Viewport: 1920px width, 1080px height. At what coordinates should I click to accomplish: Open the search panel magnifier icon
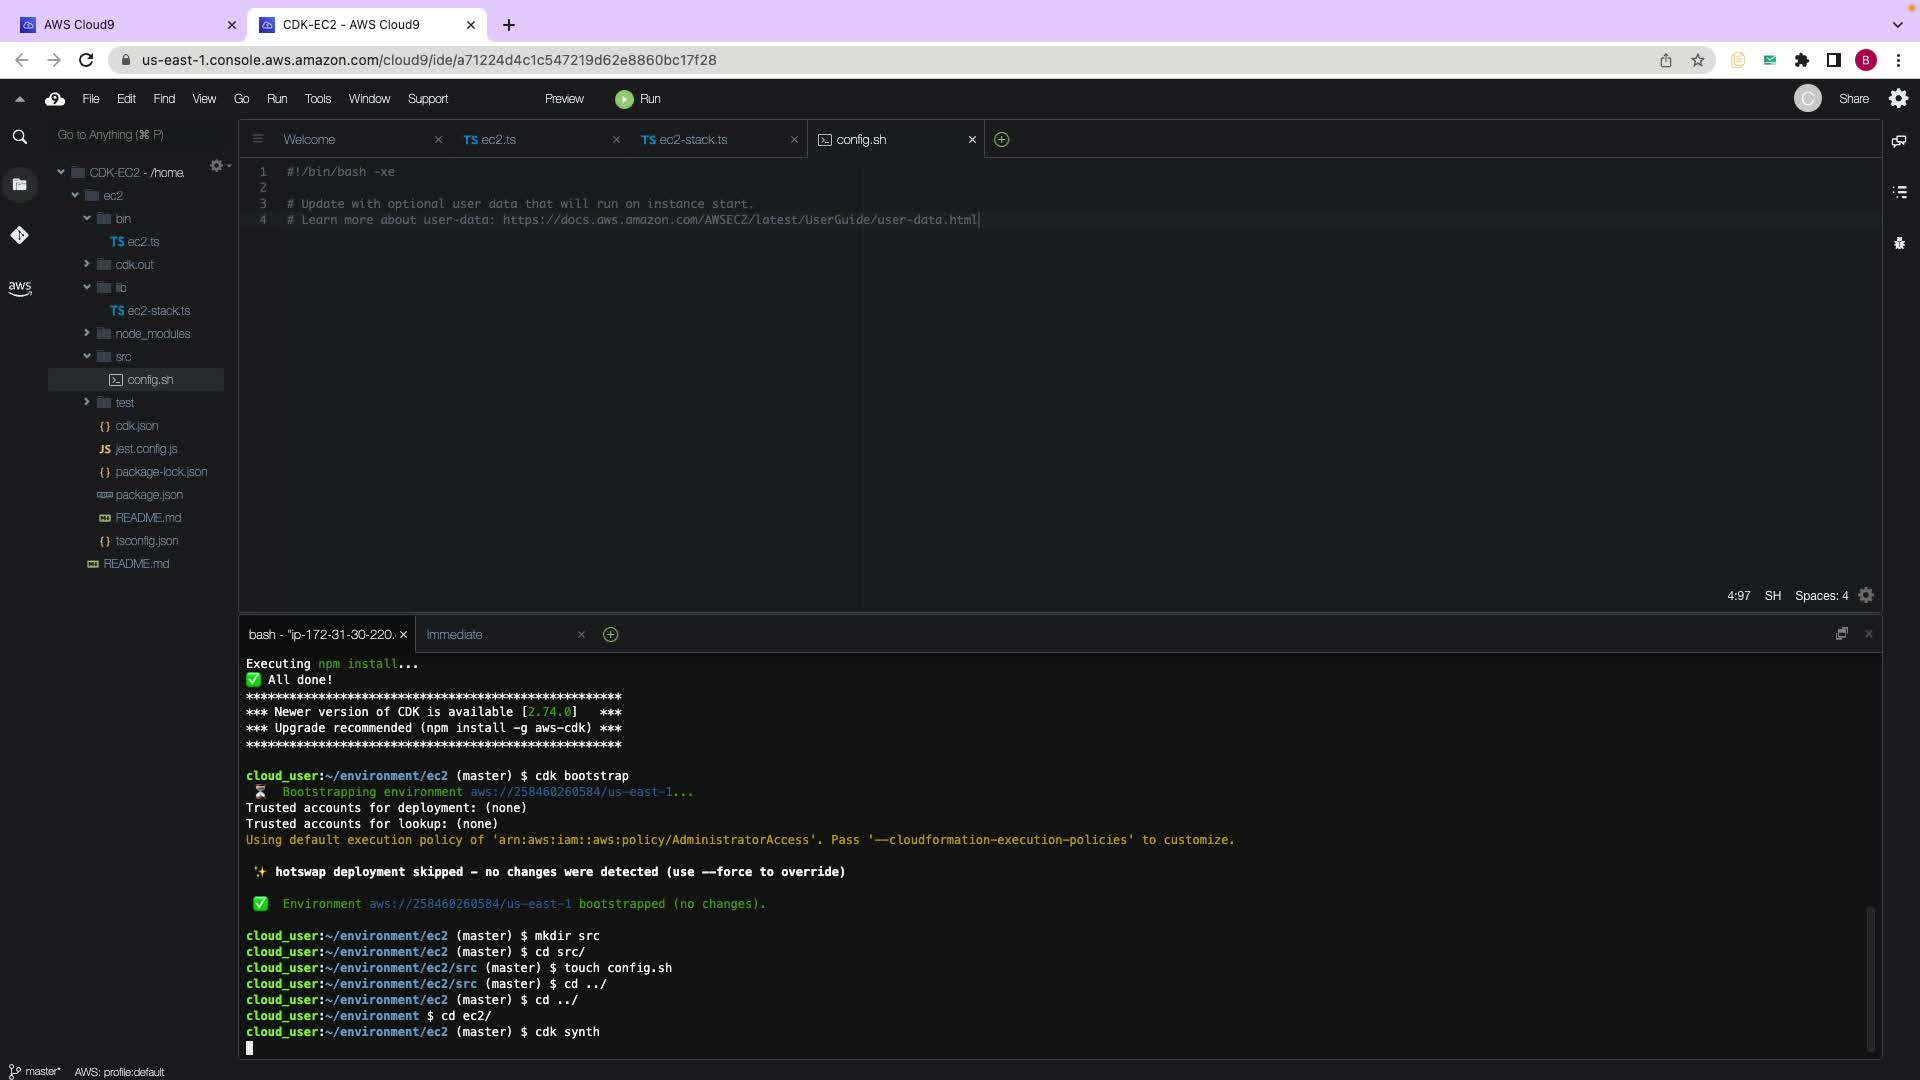[x=19, y=137]
